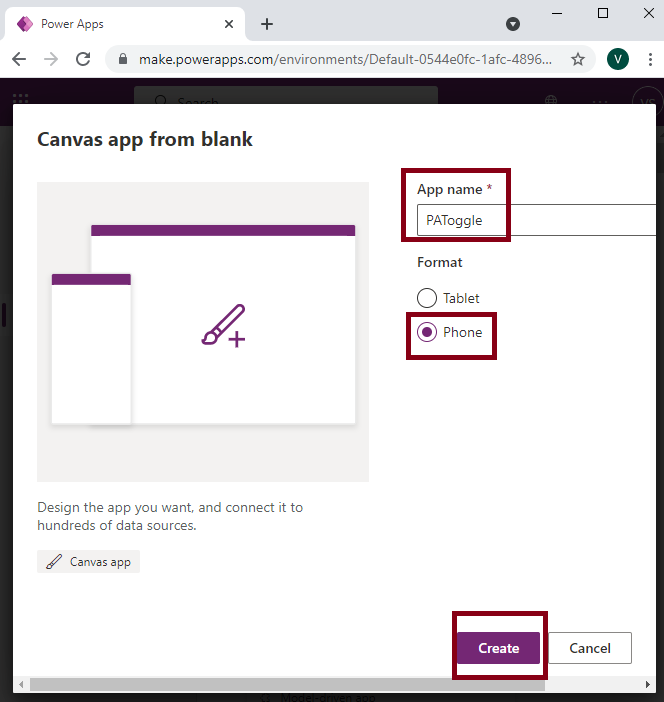
Task: Click the canvas app preview image
Action: (x=203, y=332)
